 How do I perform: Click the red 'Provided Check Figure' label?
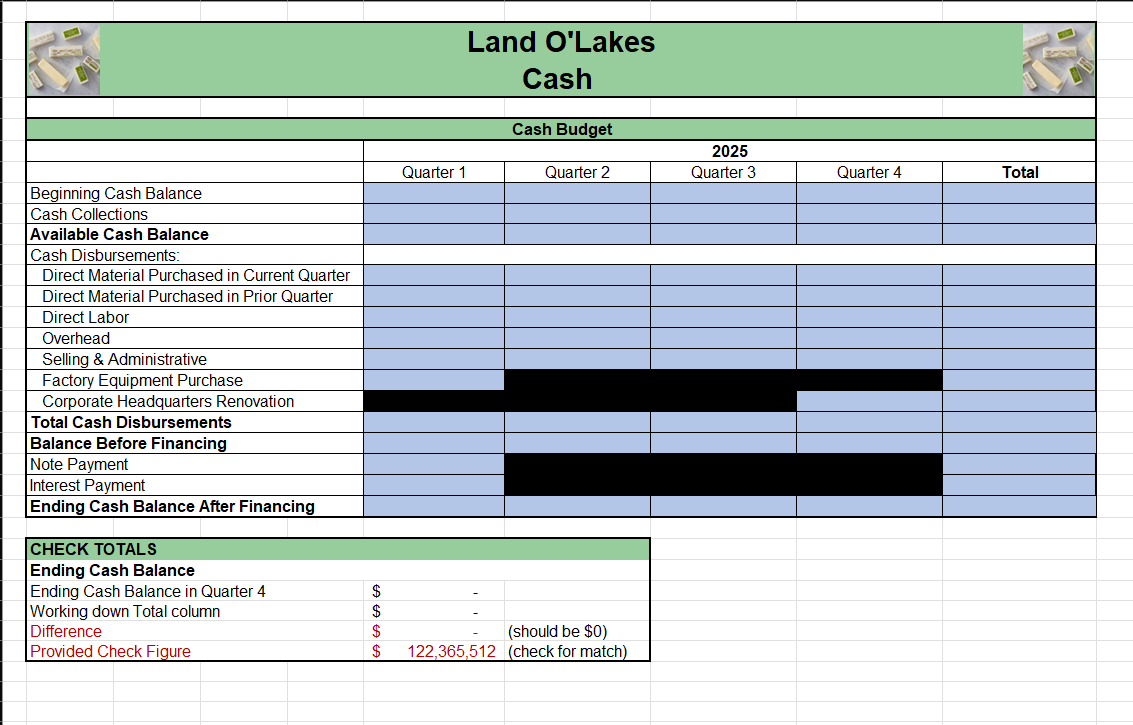pos(111,651)
